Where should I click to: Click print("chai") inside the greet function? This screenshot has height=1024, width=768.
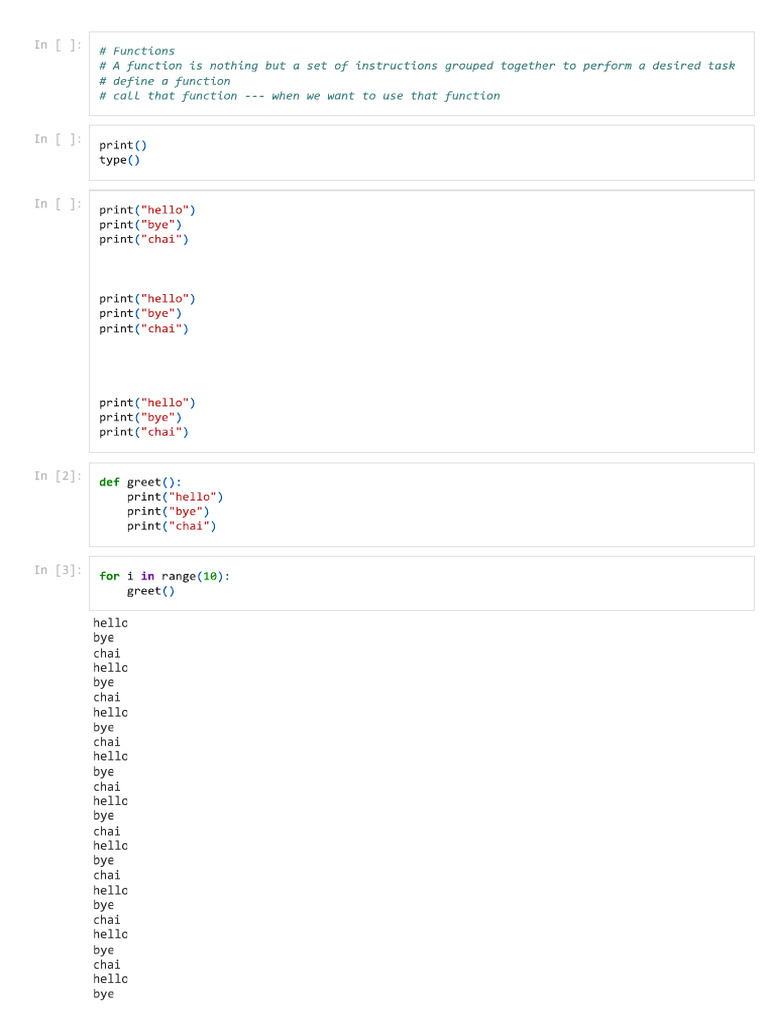[172, 526]
